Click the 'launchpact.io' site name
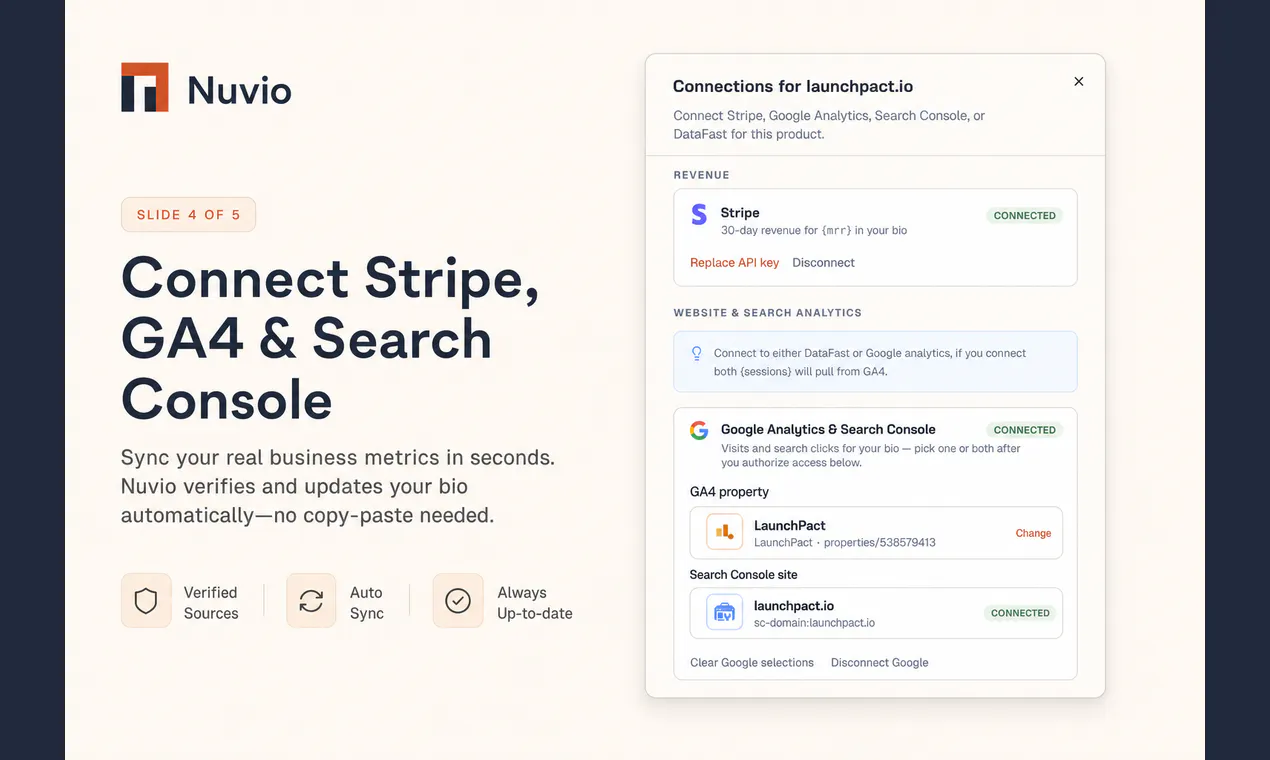 click(x=794, y=606)
